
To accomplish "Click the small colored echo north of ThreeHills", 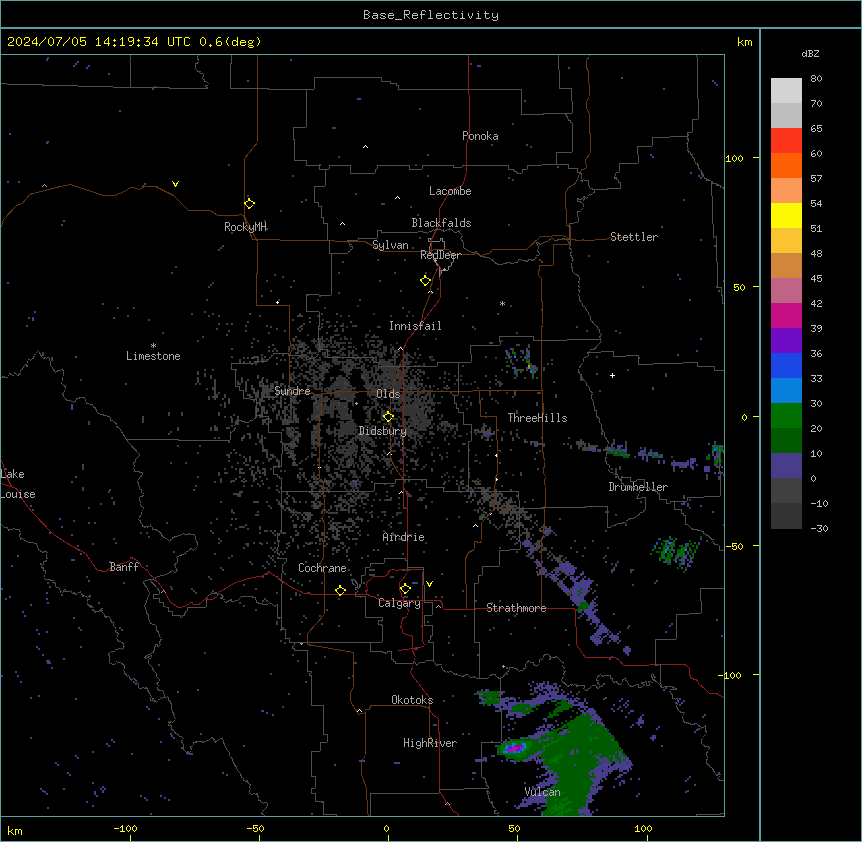I will 521,362.
